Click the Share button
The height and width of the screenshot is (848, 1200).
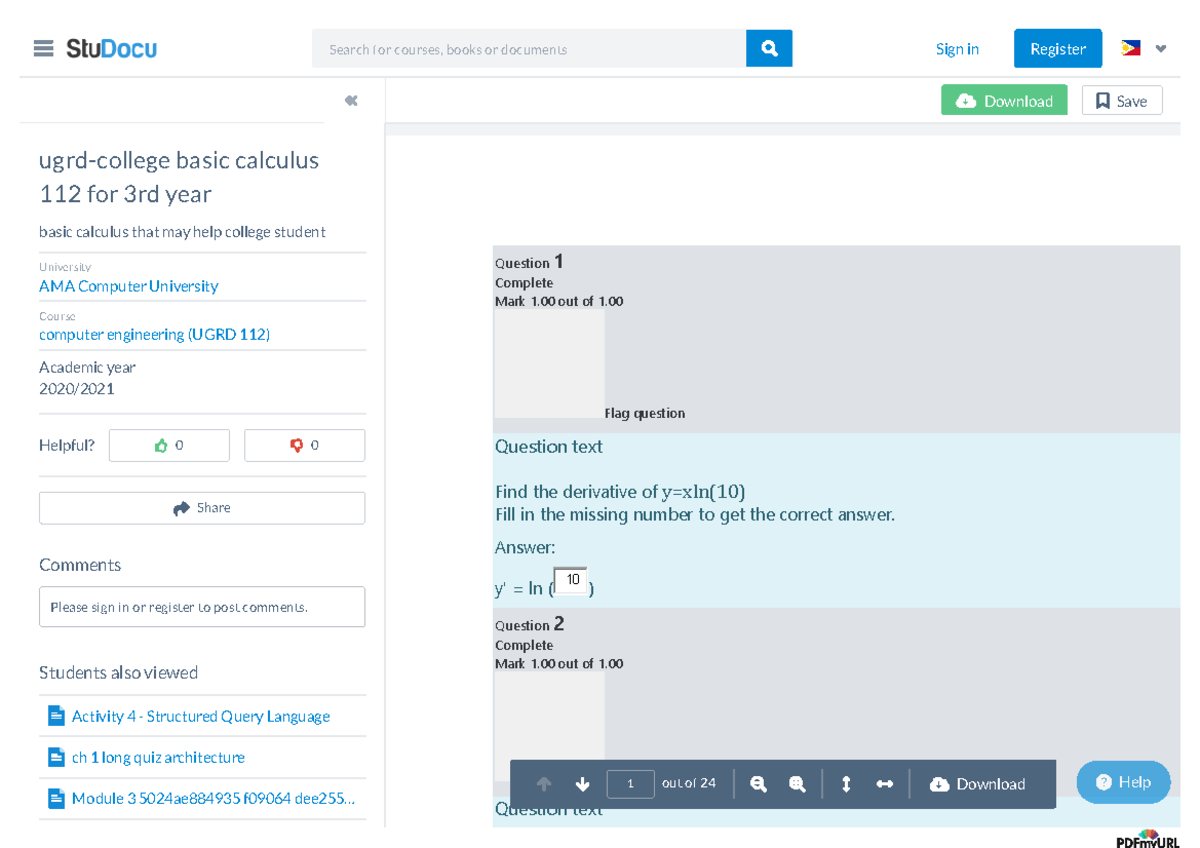202,508
